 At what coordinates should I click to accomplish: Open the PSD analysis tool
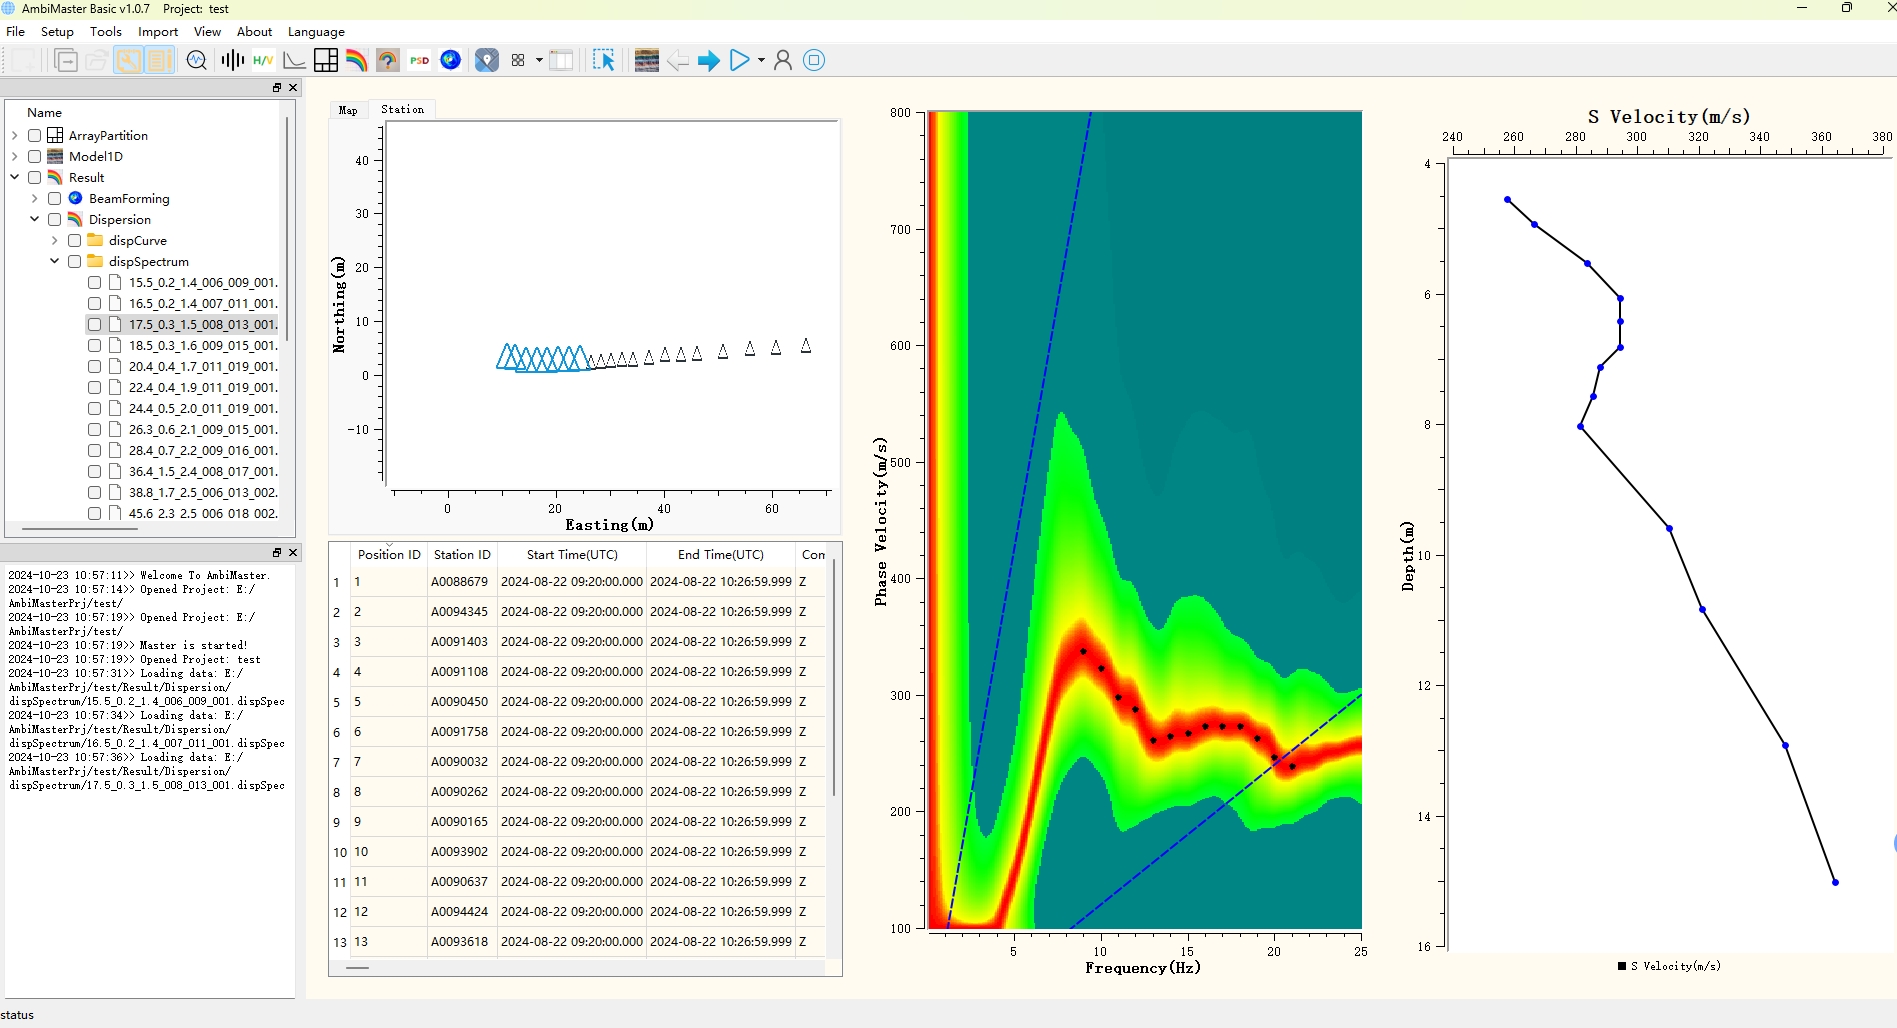[420, 60]
